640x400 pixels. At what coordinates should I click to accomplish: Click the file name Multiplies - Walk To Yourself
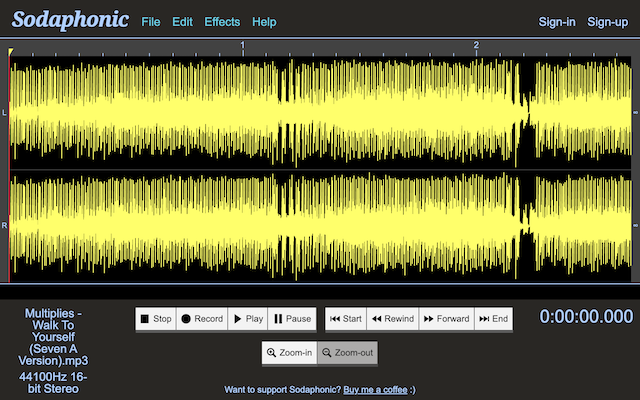click(53, 337)
